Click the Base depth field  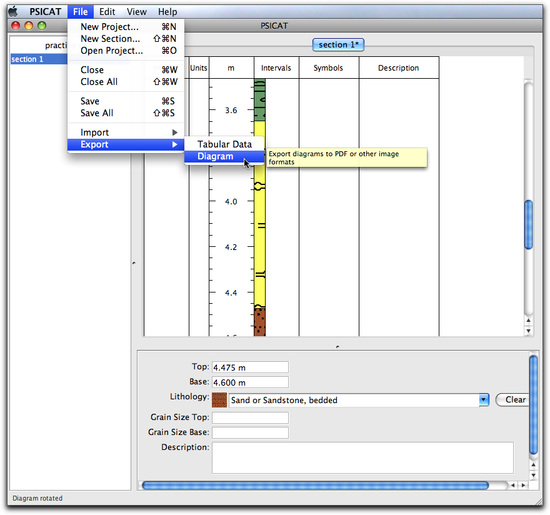click(250, 382)
